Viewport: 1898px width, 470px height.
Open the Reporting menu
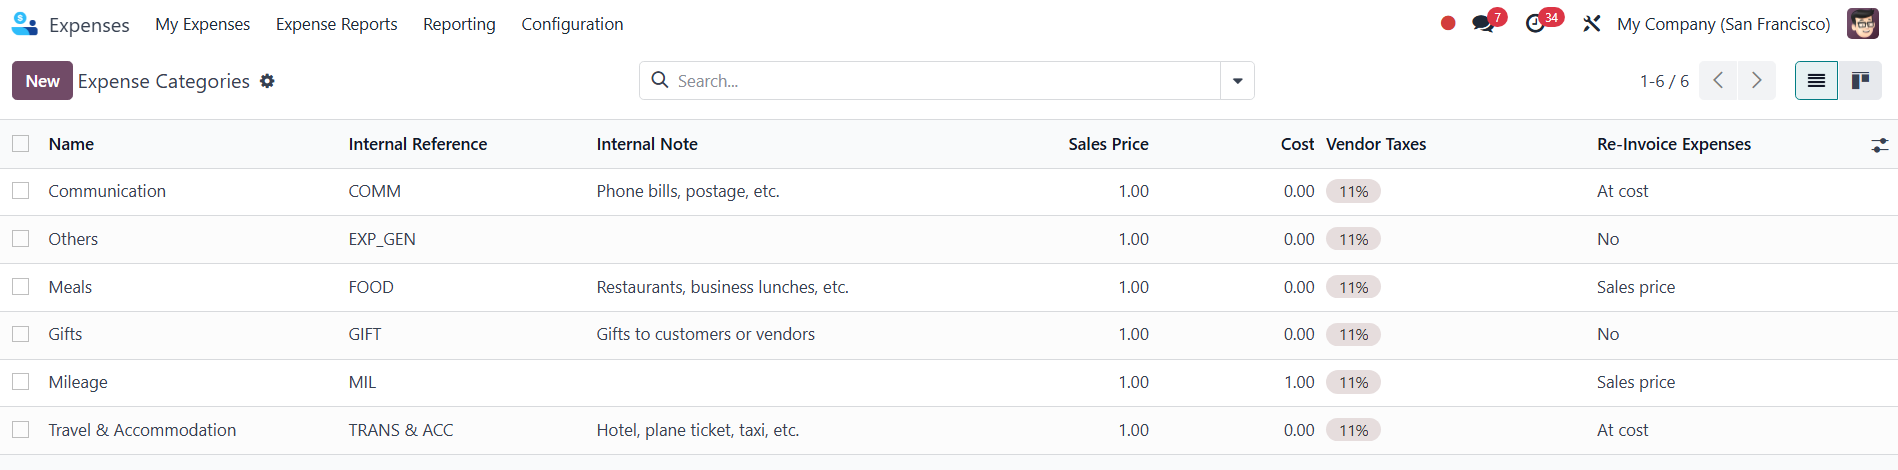click(x=459, y=24)
